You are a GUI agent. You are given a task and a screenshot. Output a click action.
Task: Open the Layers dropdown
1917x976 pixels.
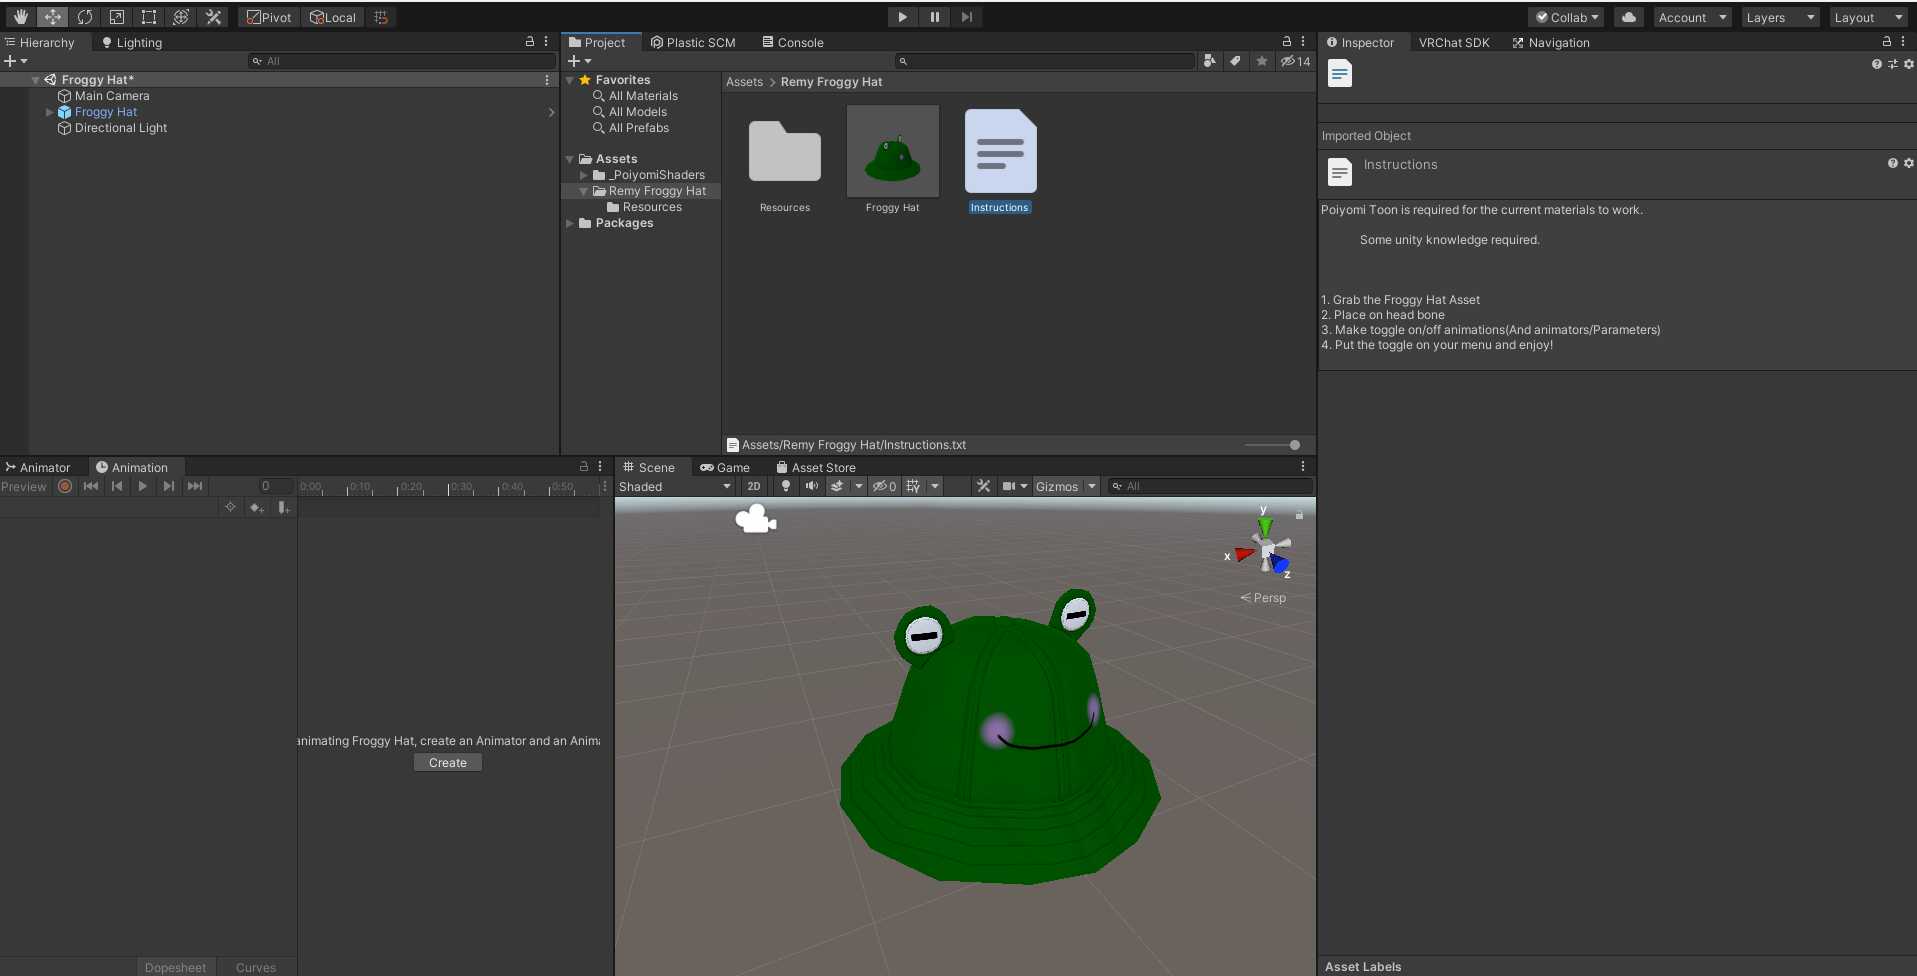[x=1780, y=17]
